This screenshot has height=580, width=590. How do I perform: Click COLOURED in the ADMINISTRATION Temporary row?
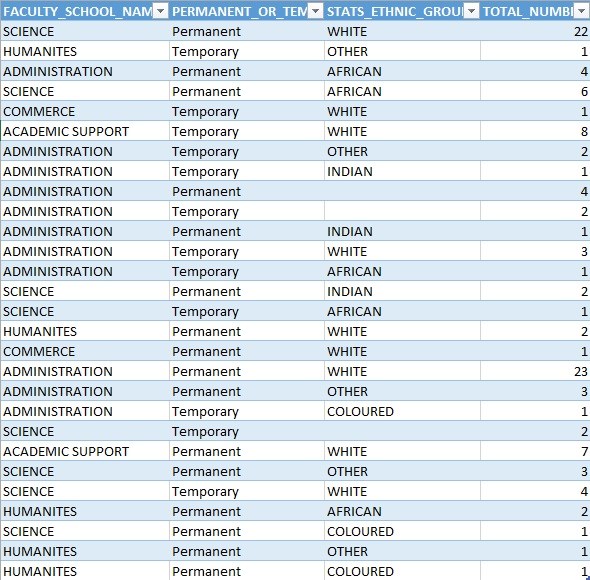360,412
